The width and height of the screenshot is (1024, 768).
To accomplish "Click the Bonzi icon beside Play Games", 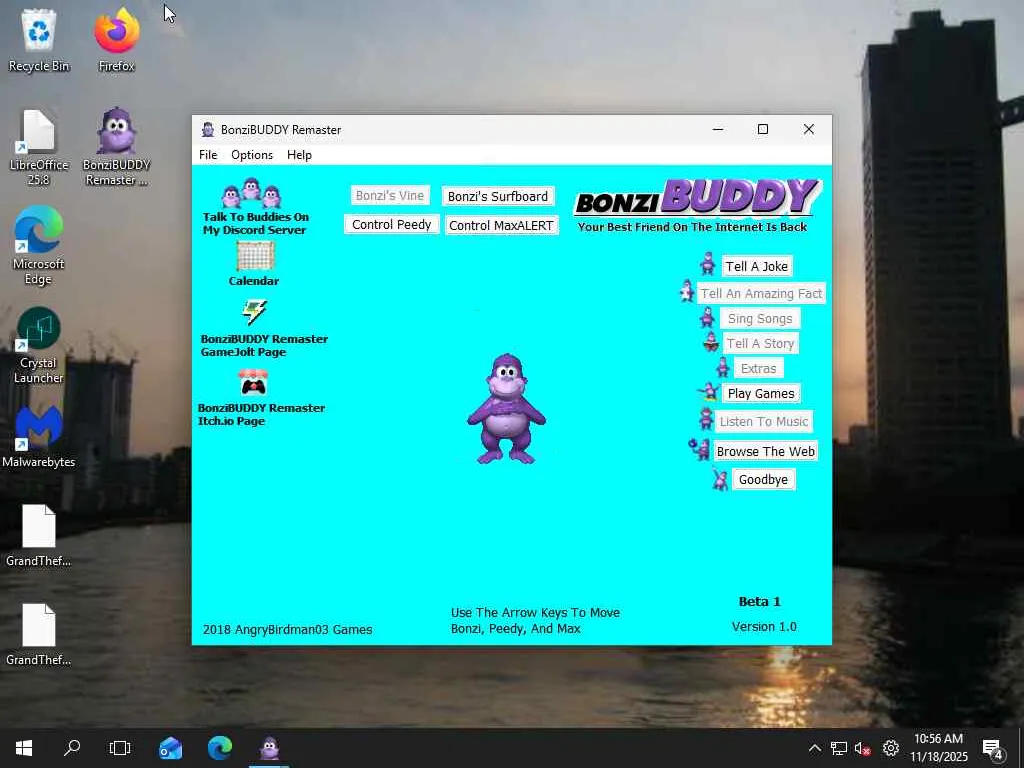I will pos(709,392).
